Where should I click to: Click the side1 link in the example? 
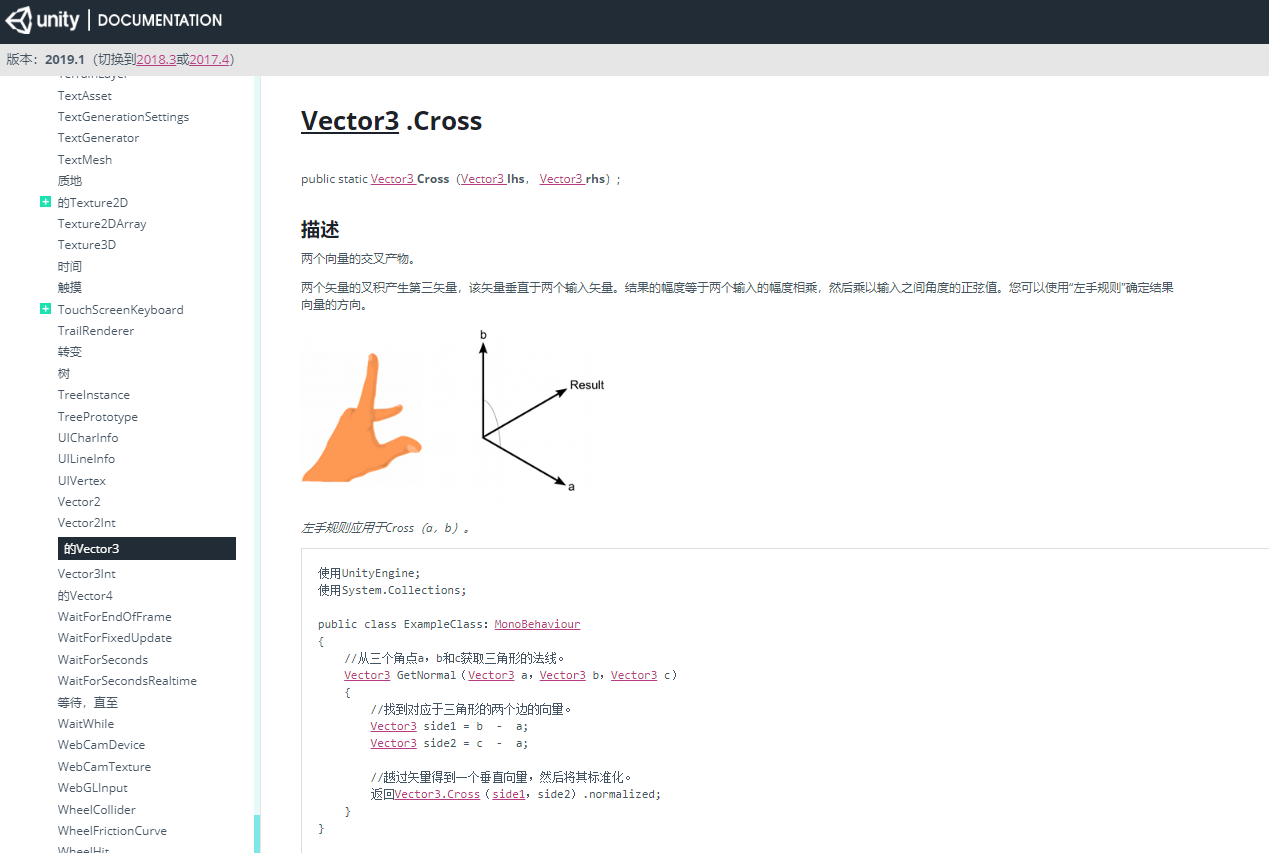(506, 793)
